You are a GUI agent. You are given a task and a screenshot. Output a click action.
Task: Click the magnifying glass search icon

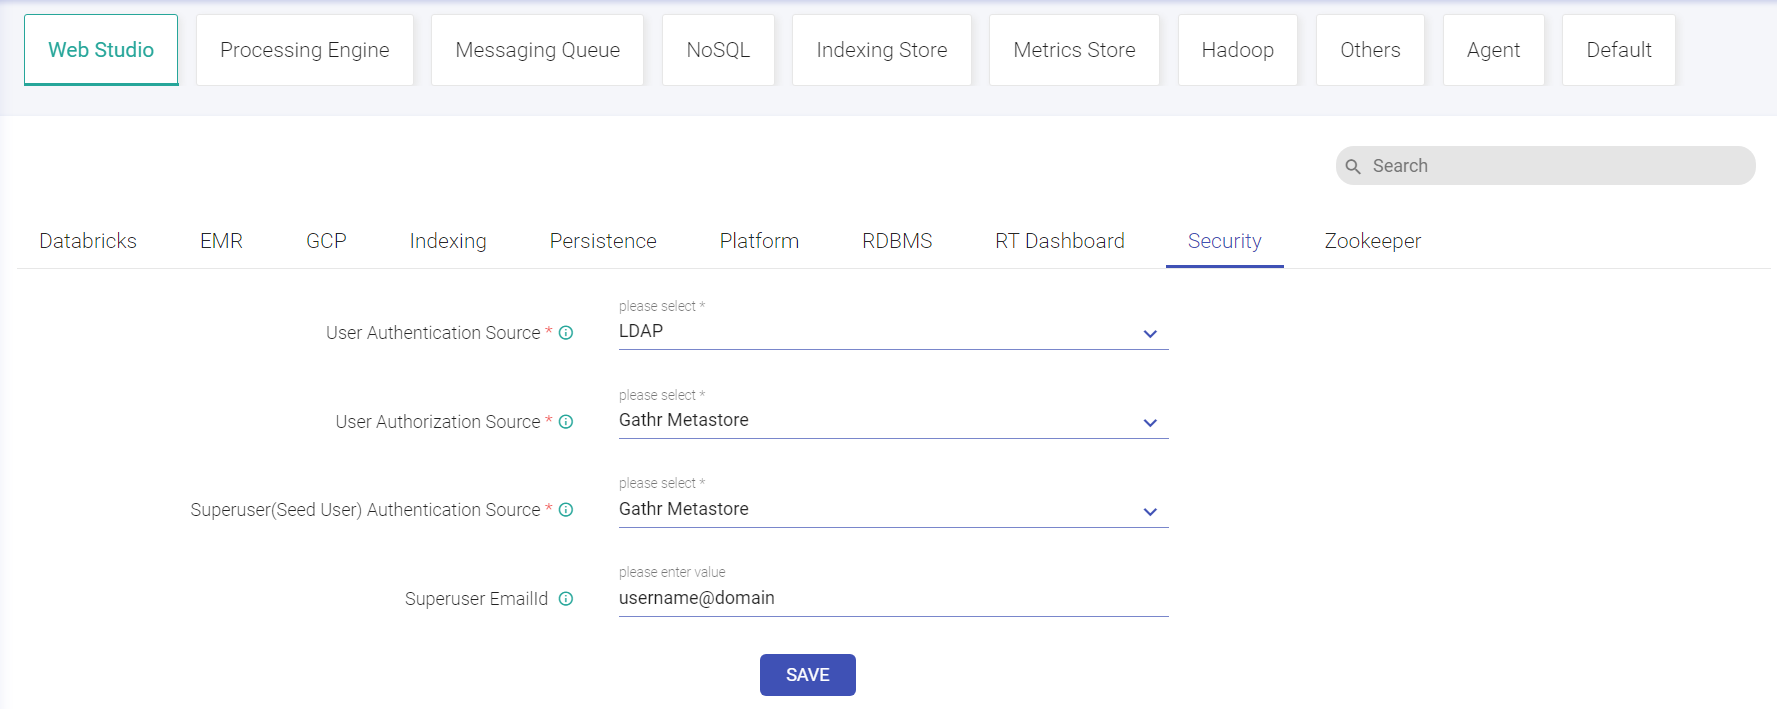(x=1353, y=167)
